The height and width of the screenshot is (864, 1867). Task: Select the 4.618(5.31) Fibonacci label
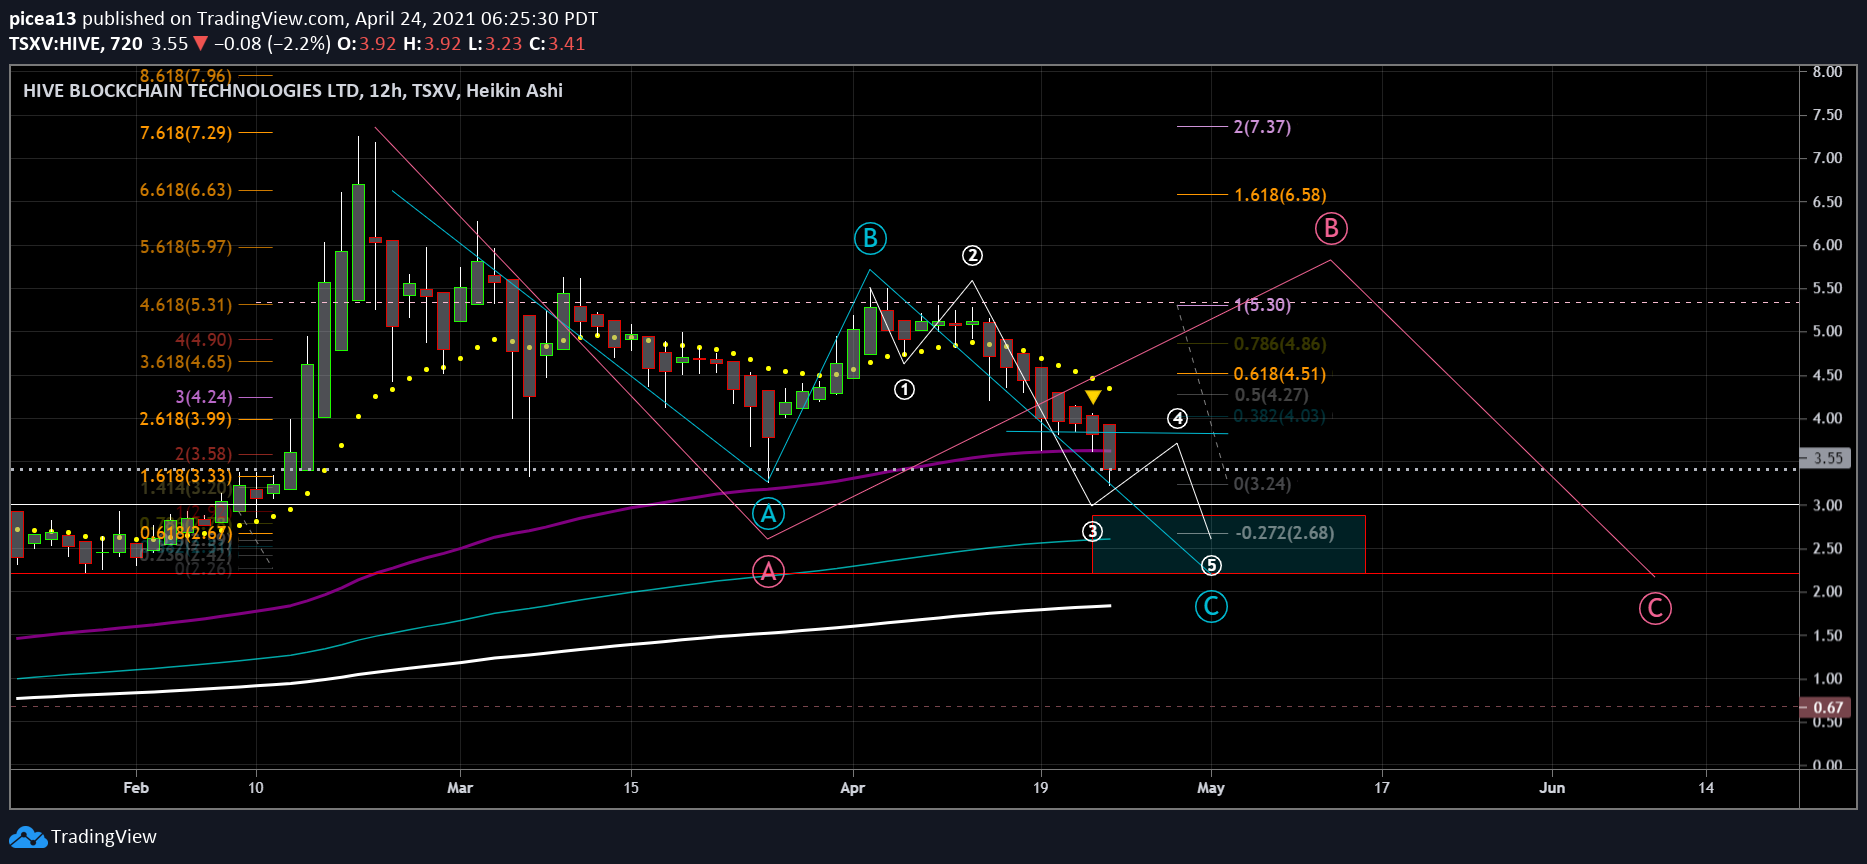click(186, 305)
